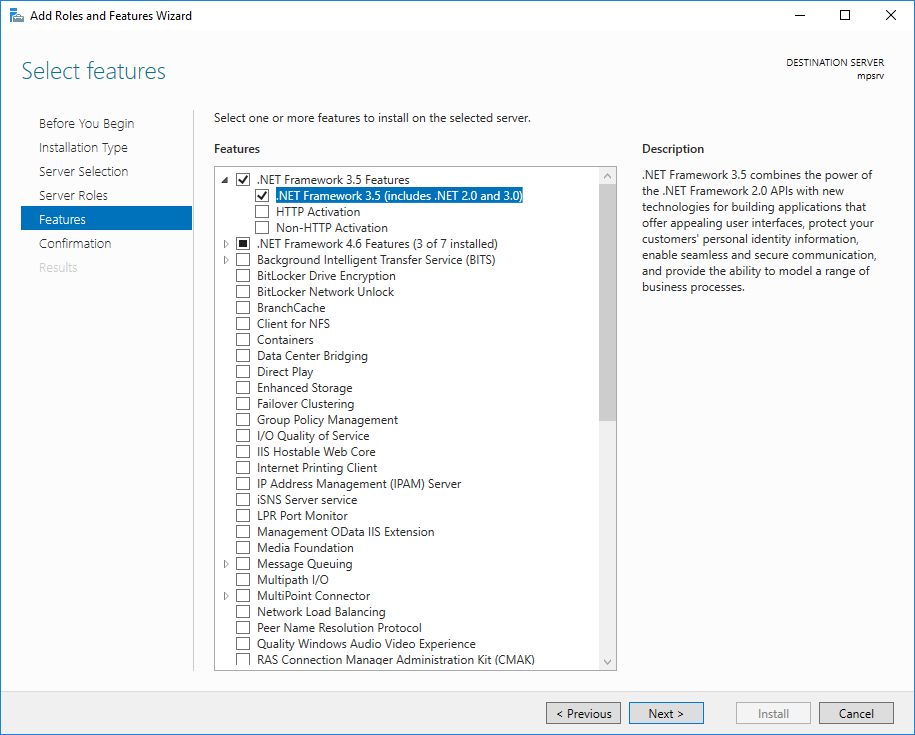
Task: Select the Enhanced Storage row text
Action: pyautogui.click(x=305, y=388)
